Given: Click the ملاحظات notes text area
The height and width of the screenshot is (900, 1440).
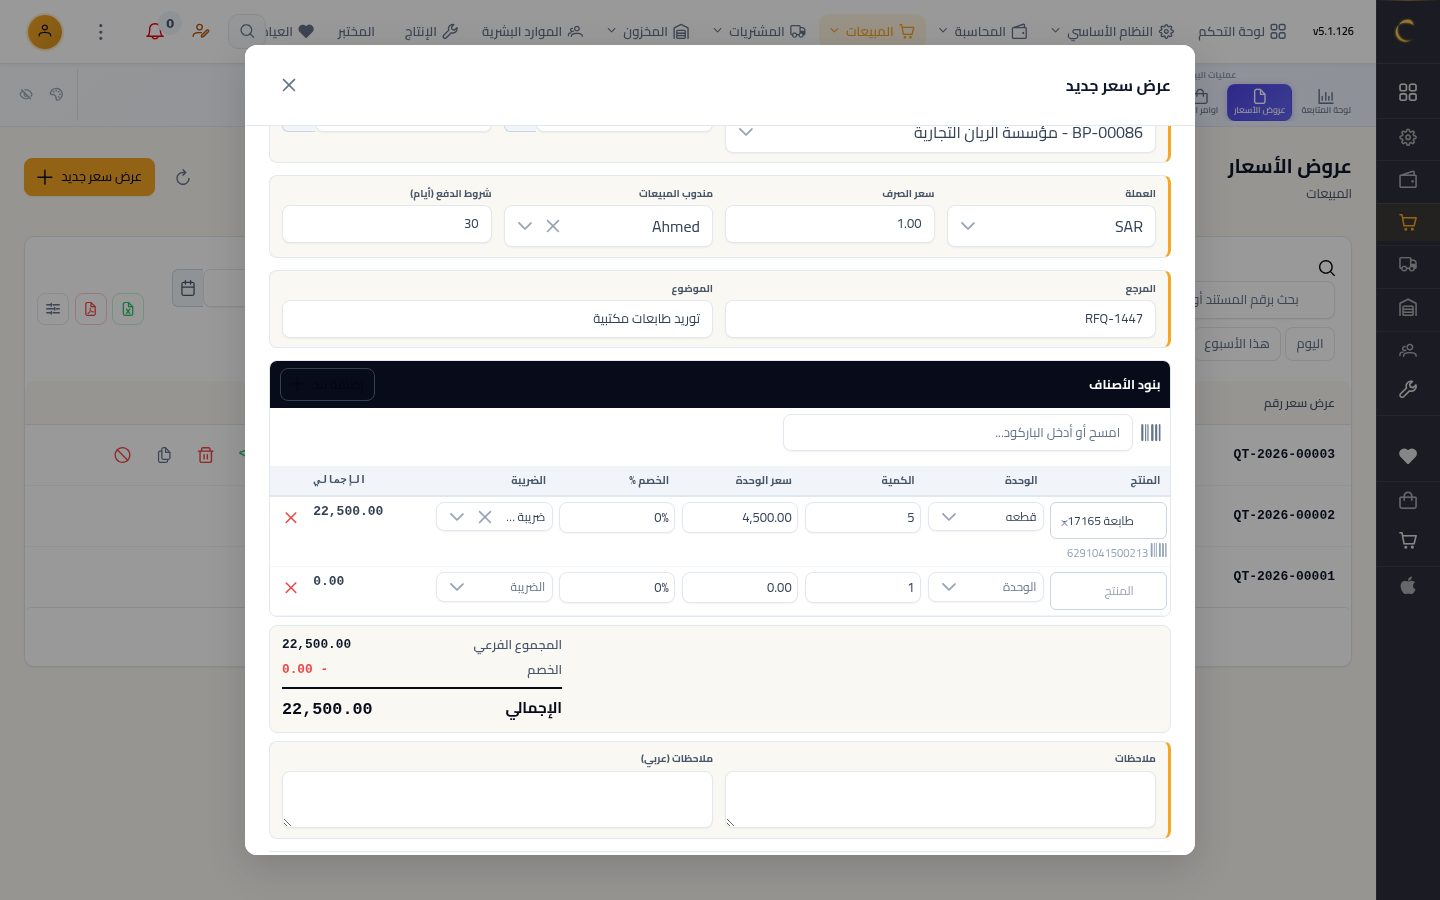Looking at the screenshot, I should [941, 799].
